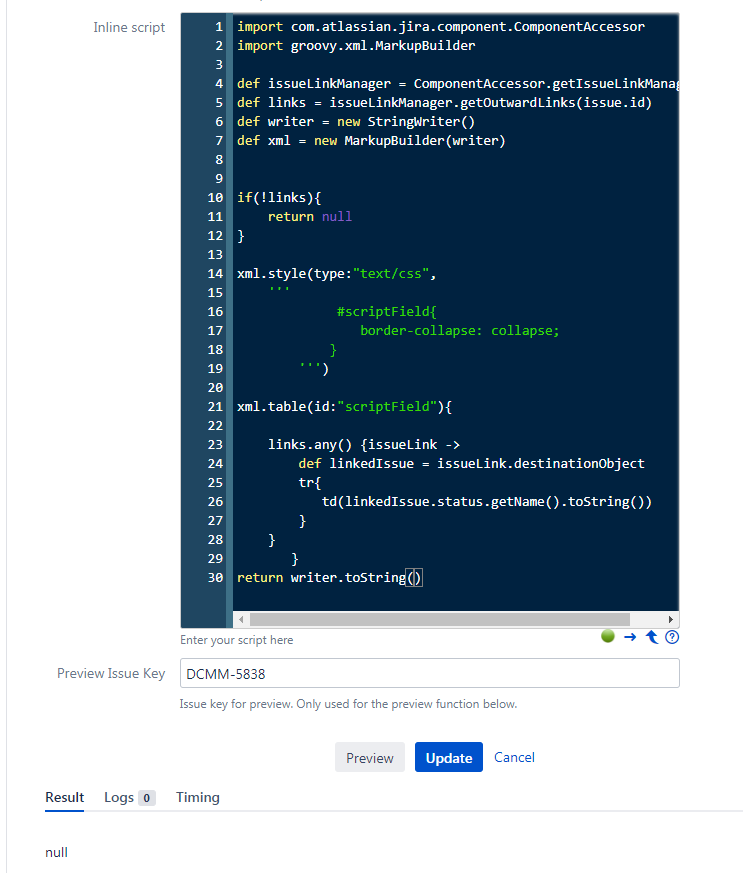The height and width of the screenshot is (873, 743).
Task: Click 'tr{' on line 25
Action: coord(309,482)
